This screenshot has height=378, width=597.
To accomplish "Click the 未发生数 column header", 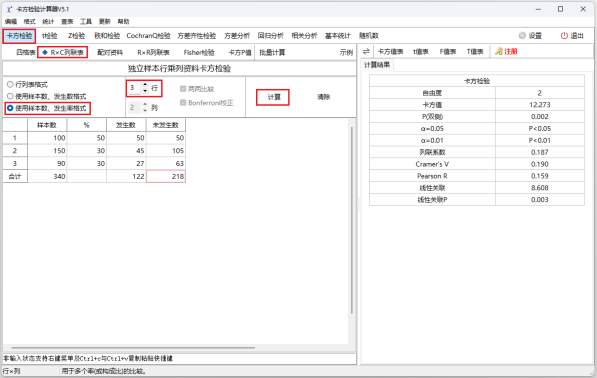I will [166, 125].
